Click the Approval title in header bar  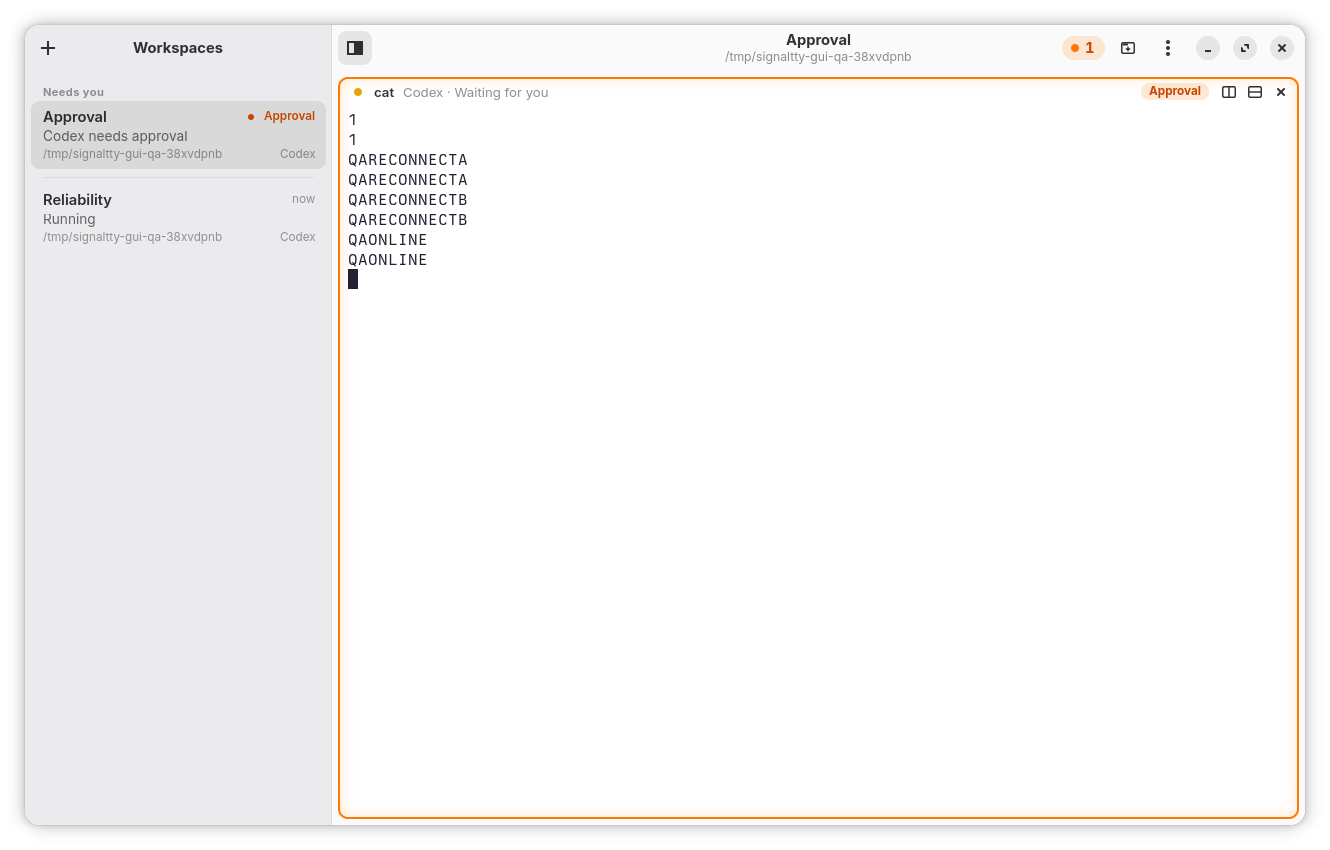point(818,40)
